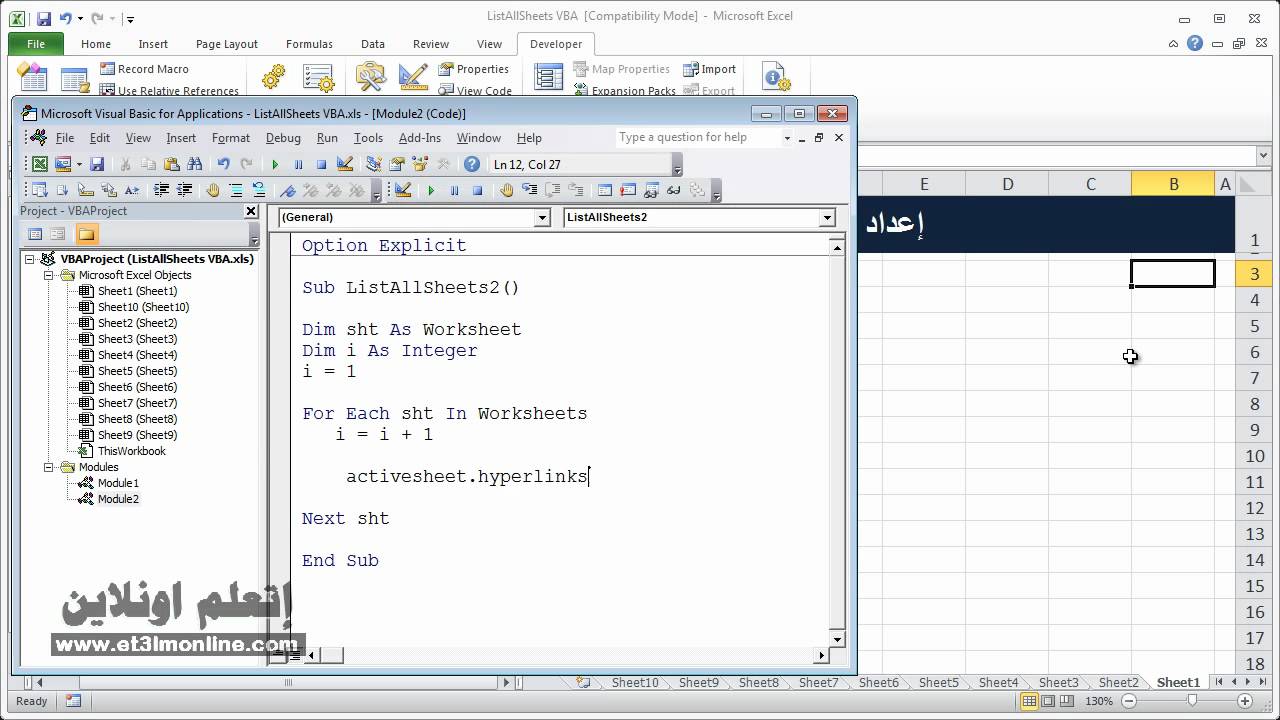Screen dimensions: 1280x720
Task: Click the Uncomment Block icon
Action: 259,190
